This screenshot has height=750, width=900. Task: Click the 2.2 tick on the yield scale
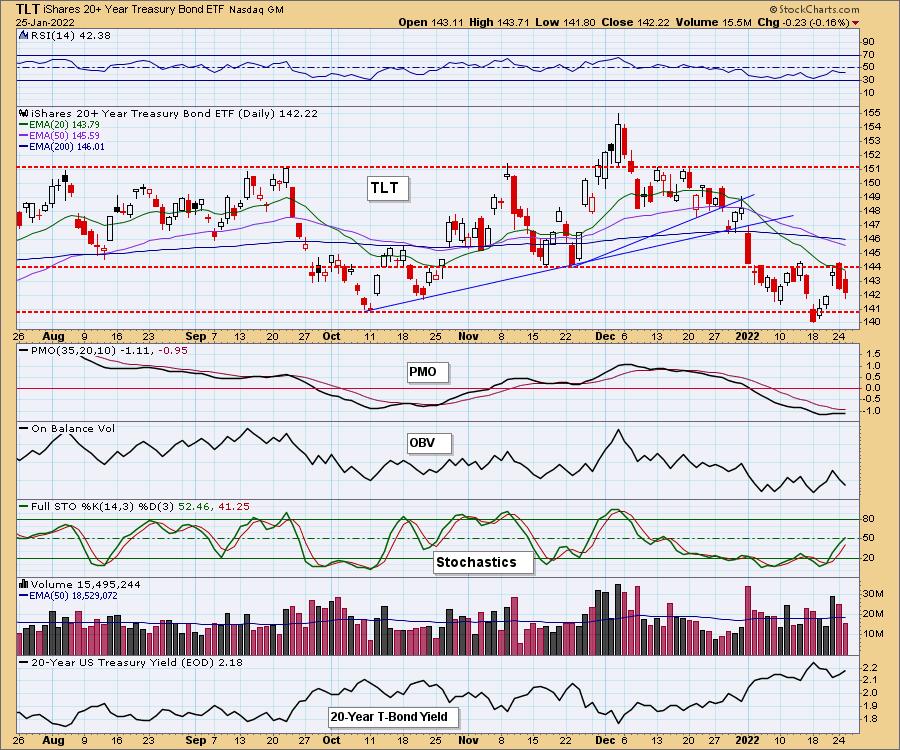pyautogui.click(x=869, y=667)
